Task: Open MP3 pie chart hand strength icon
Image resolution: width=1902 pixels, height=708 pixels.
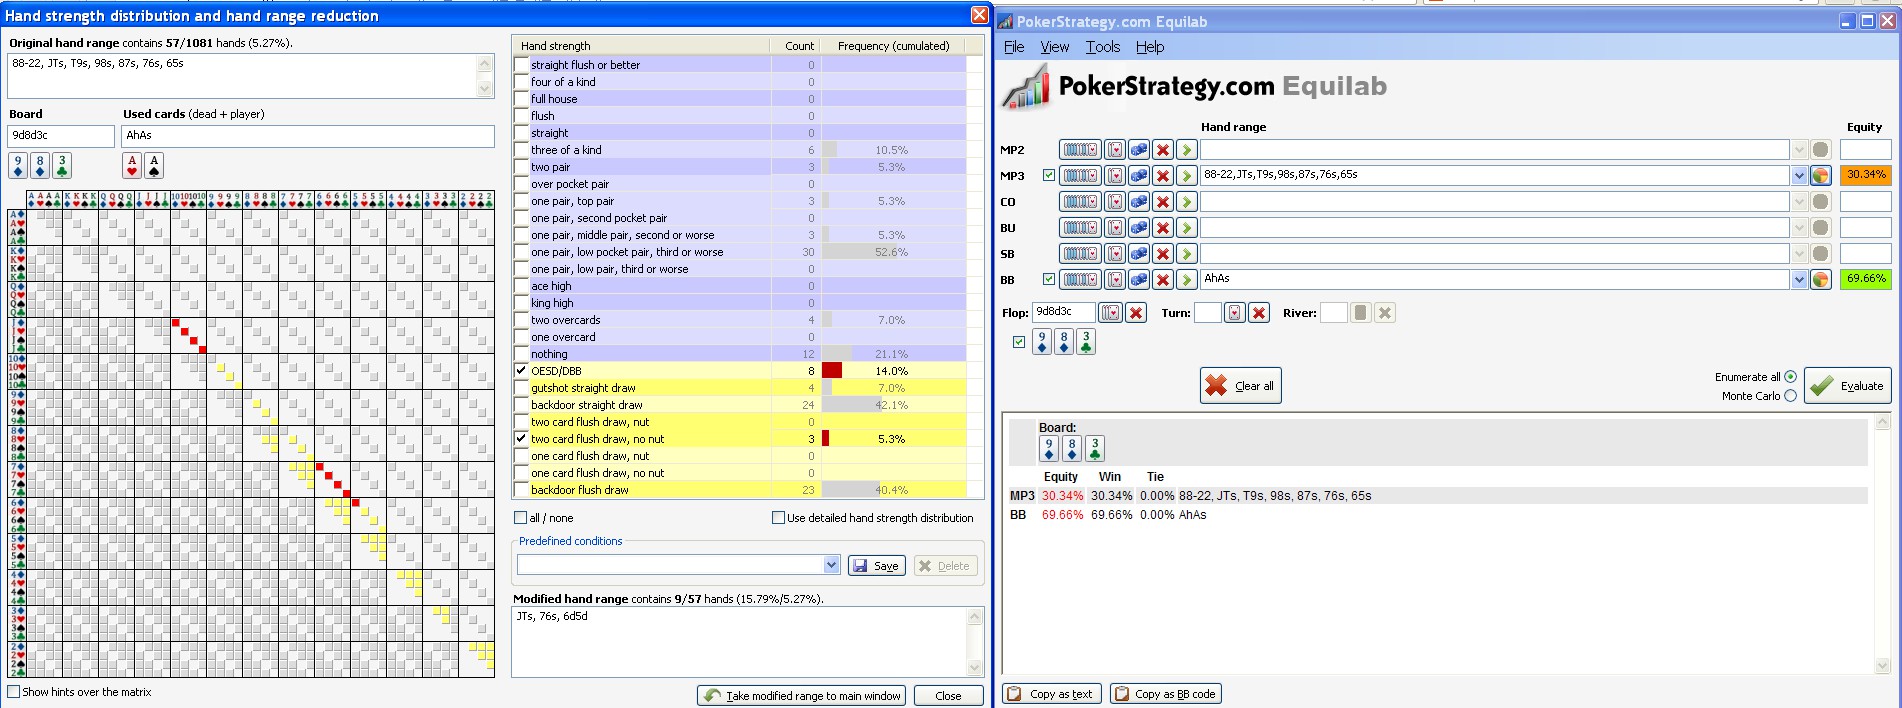Action: 1820,176
